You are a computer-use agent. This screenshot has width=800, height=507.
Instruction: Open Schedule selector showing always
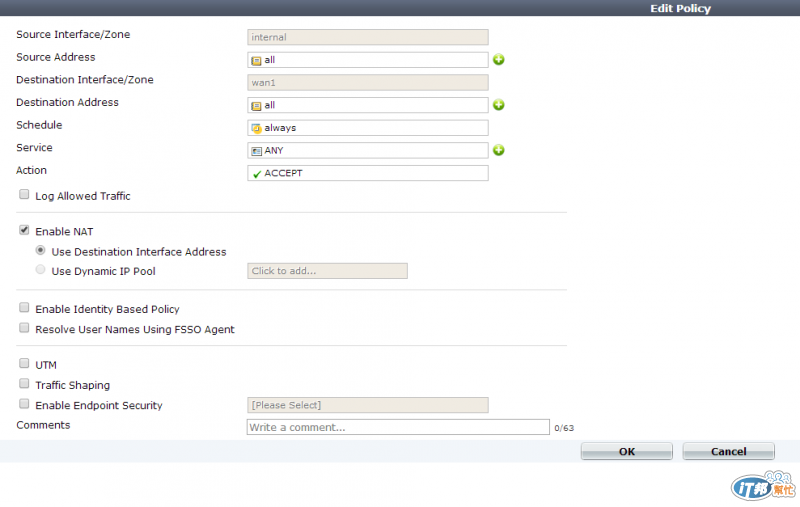coord(368,128)
